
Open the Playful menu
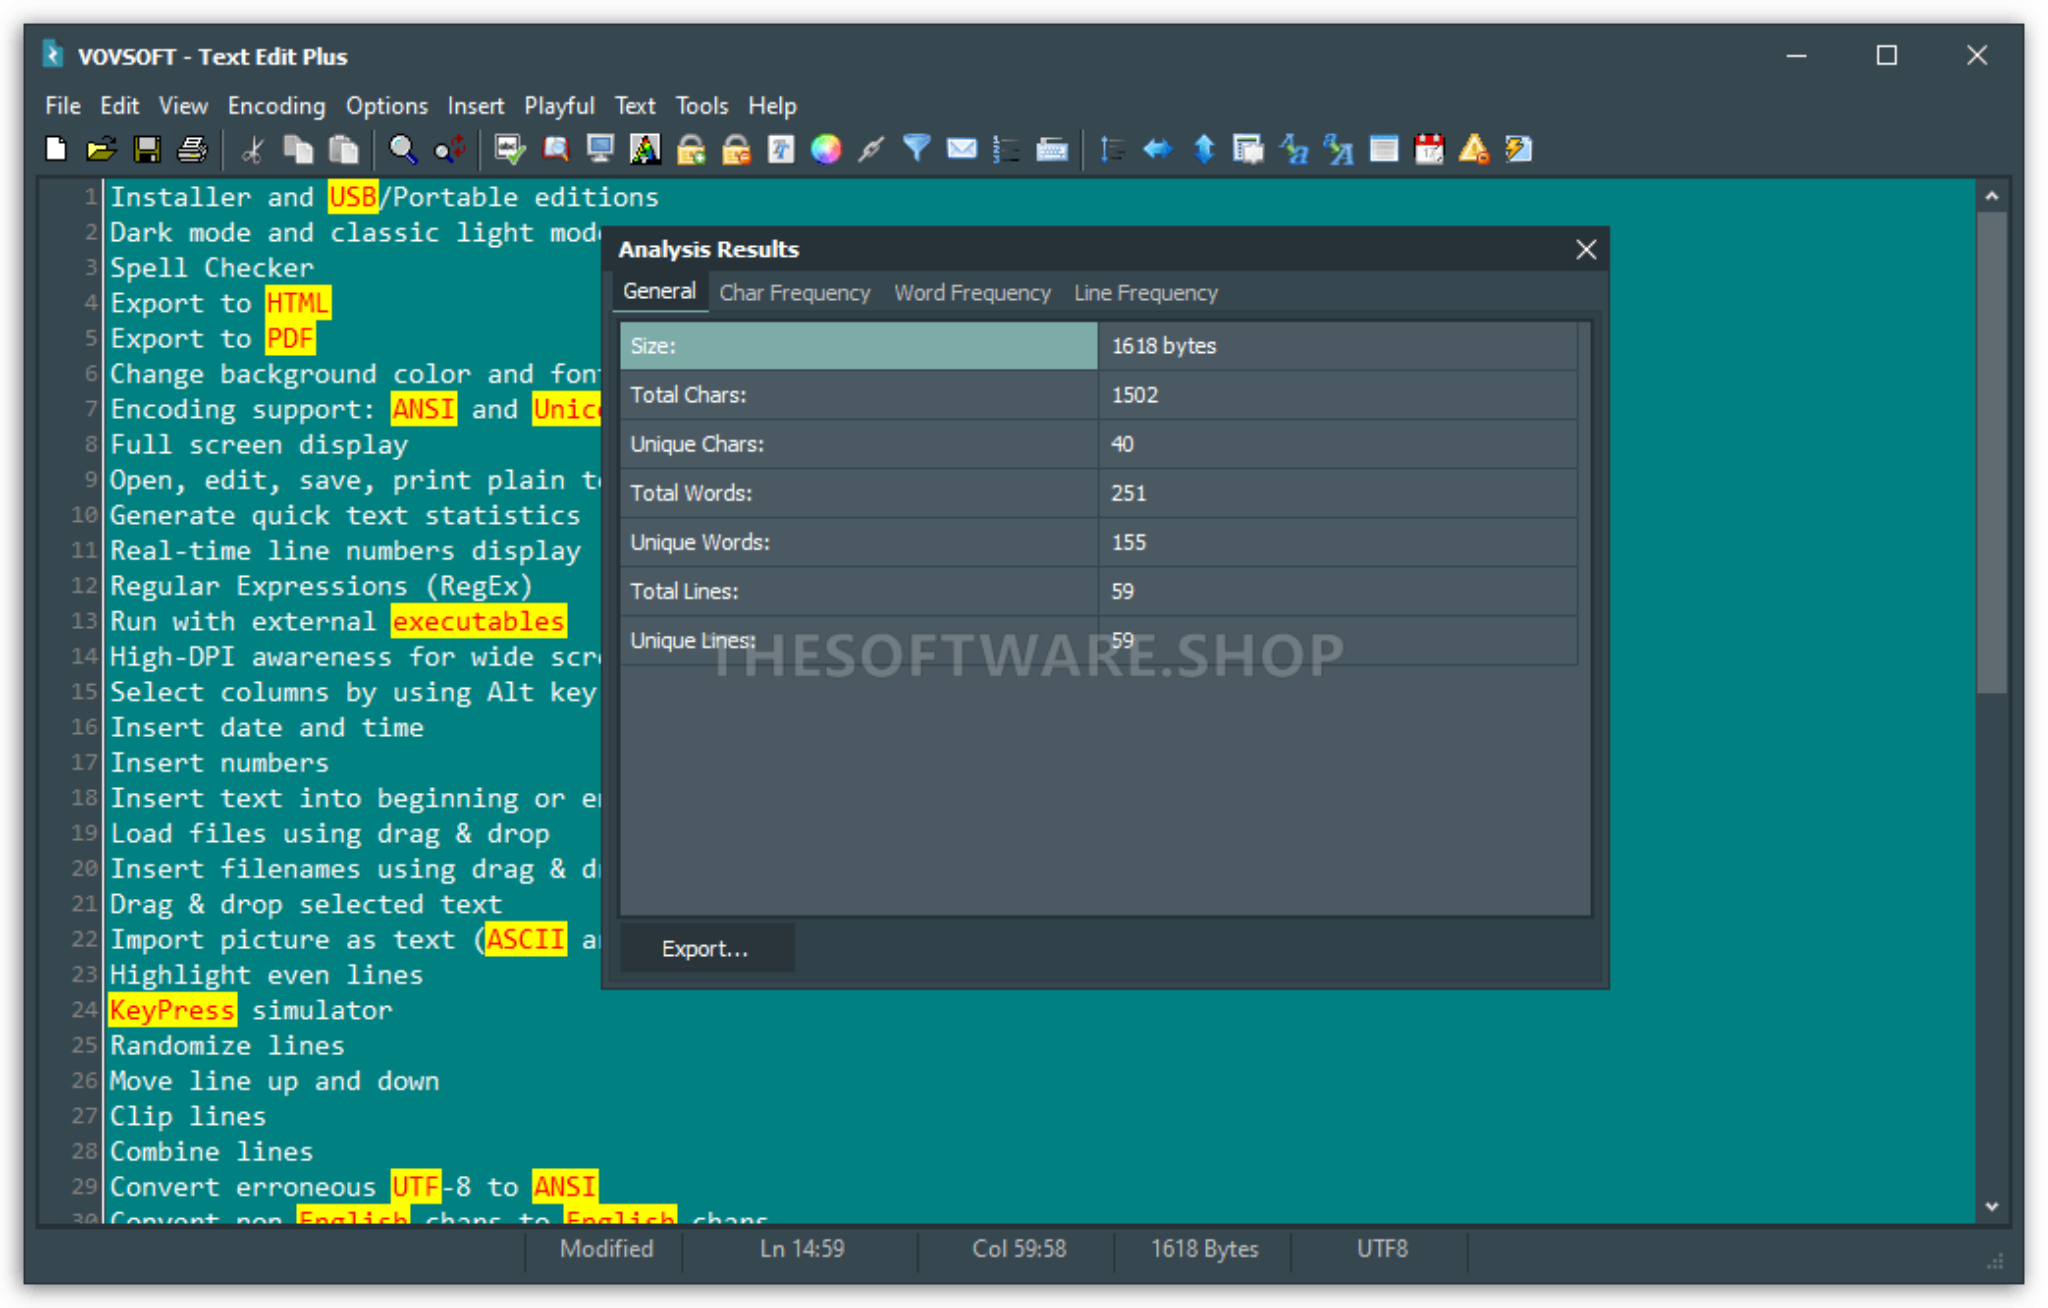[559, 105]
